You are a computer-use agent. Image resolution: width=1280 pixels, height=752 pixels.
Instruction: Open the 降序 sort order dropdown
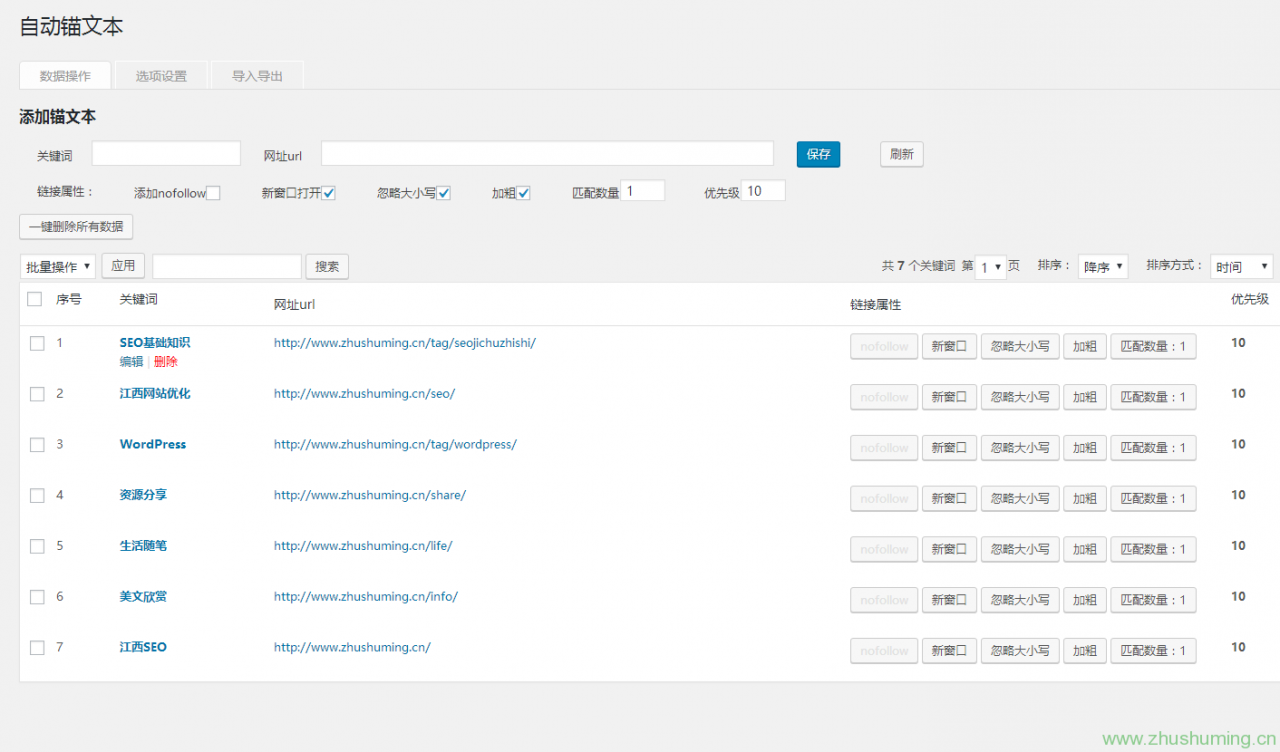pos(1103,267)
